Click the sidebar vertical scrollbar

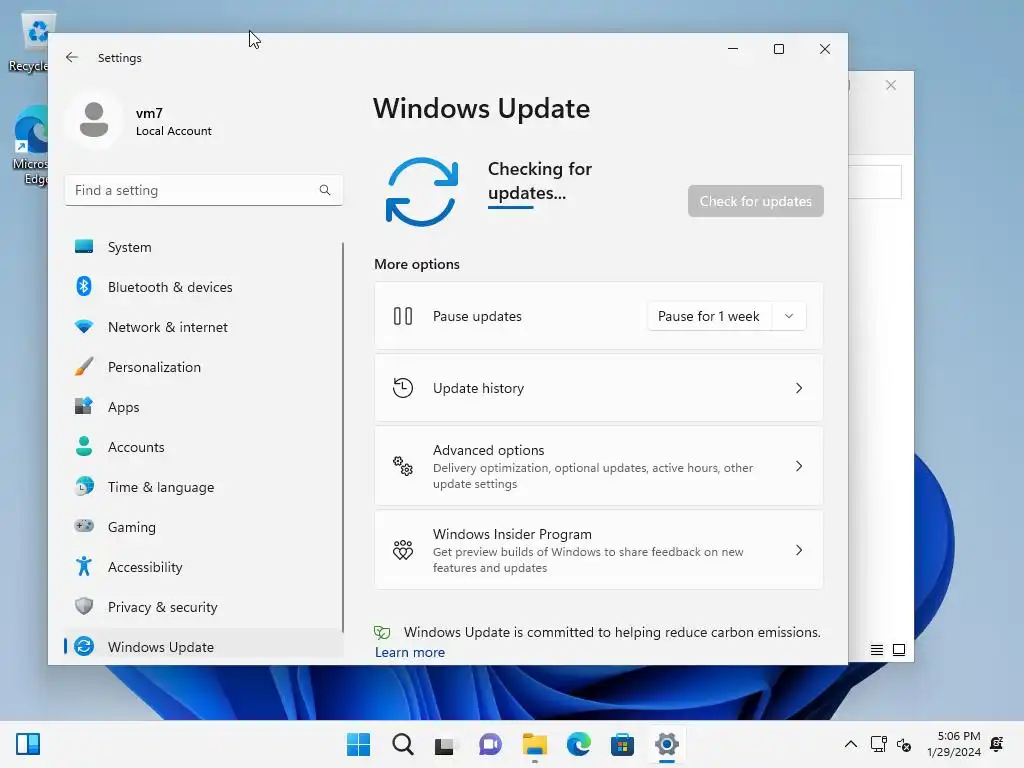click(x=343, y=436)
